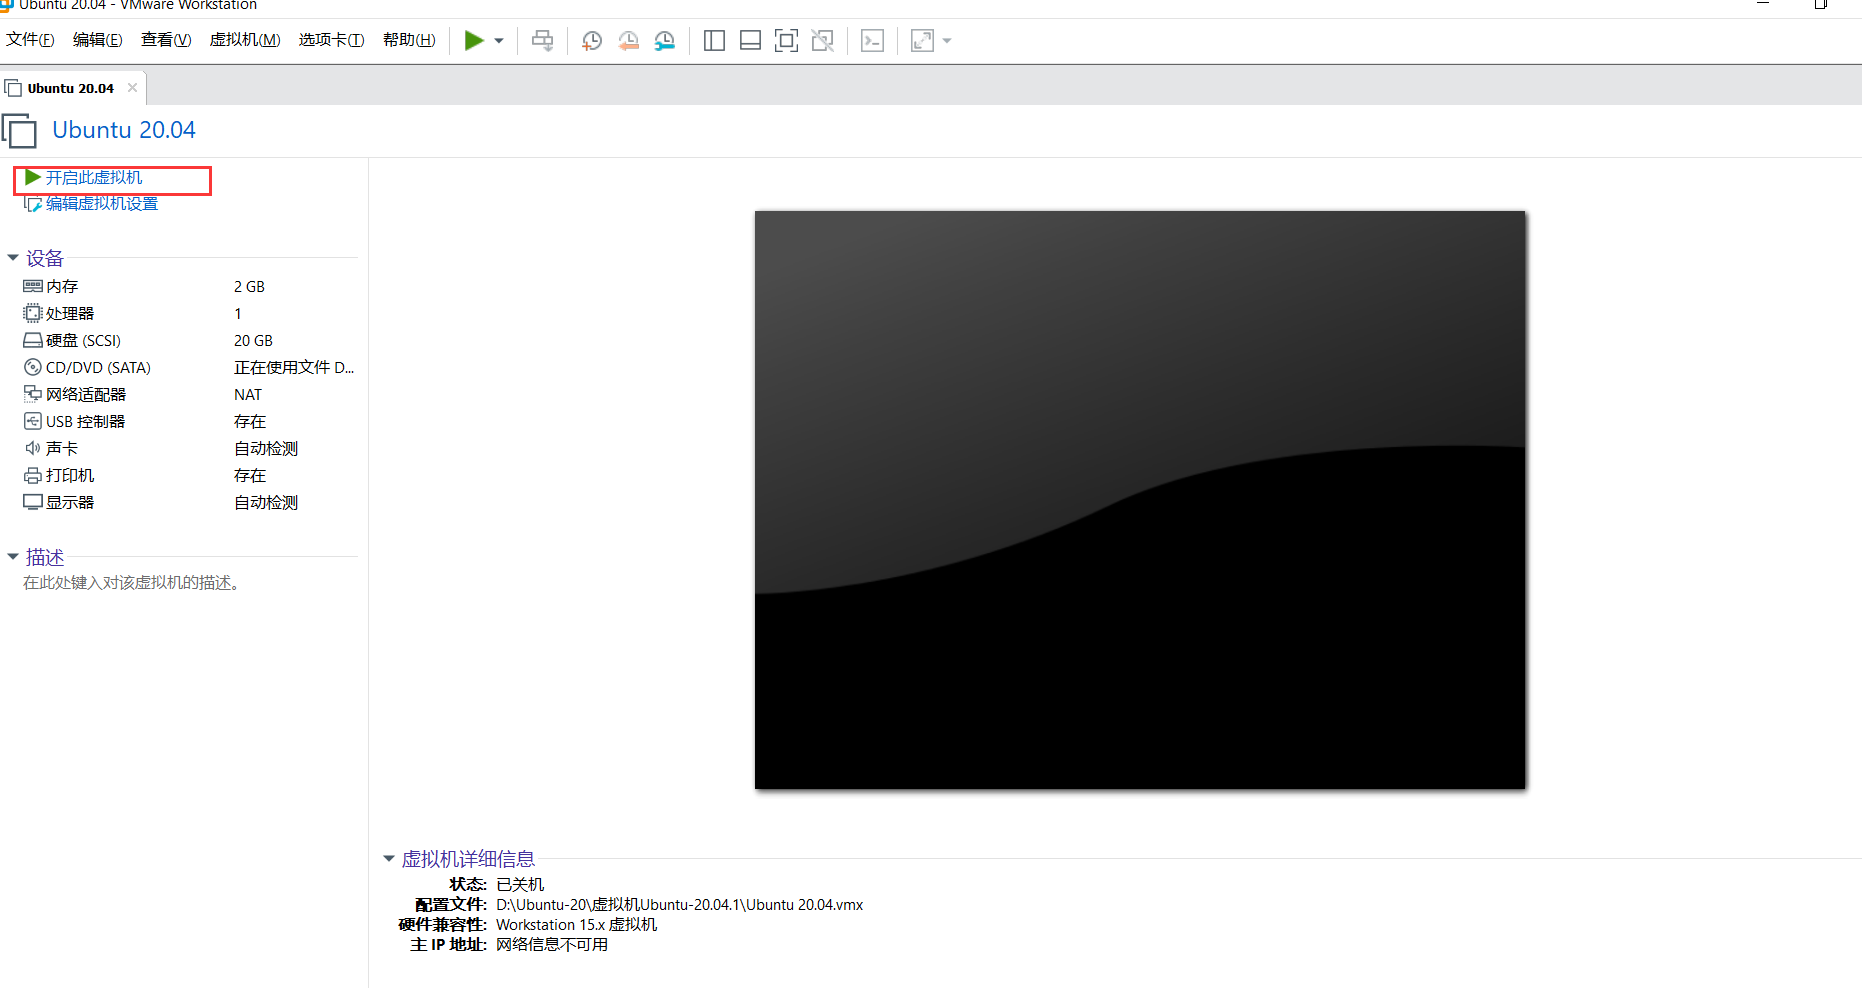
Task: Toggle the thumbnail bar toolbar icon
Action: coord(750,41)
